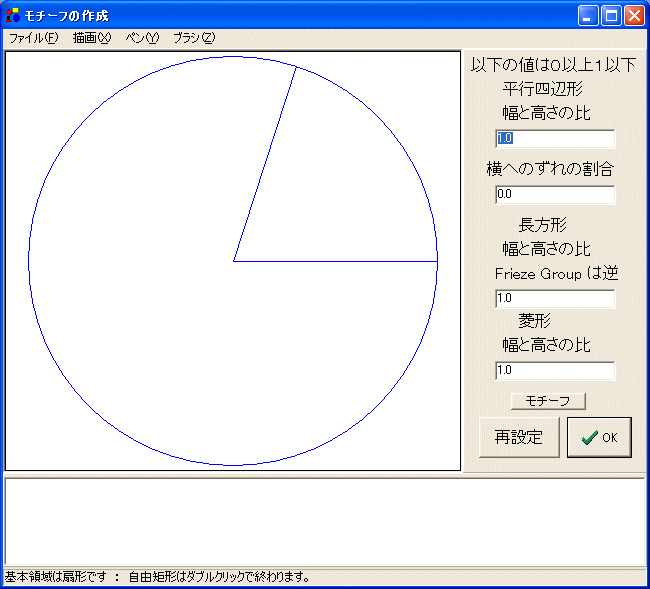This screenshot has width=650, height=589.
Task: Click the 菱形 label
Action: coord(535,320)
